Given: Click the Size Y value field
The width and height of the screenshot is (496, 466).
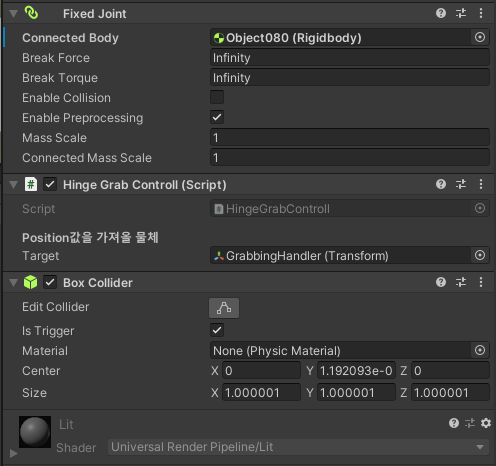Looking at the screenshot, I should click(x=356, y=393).
